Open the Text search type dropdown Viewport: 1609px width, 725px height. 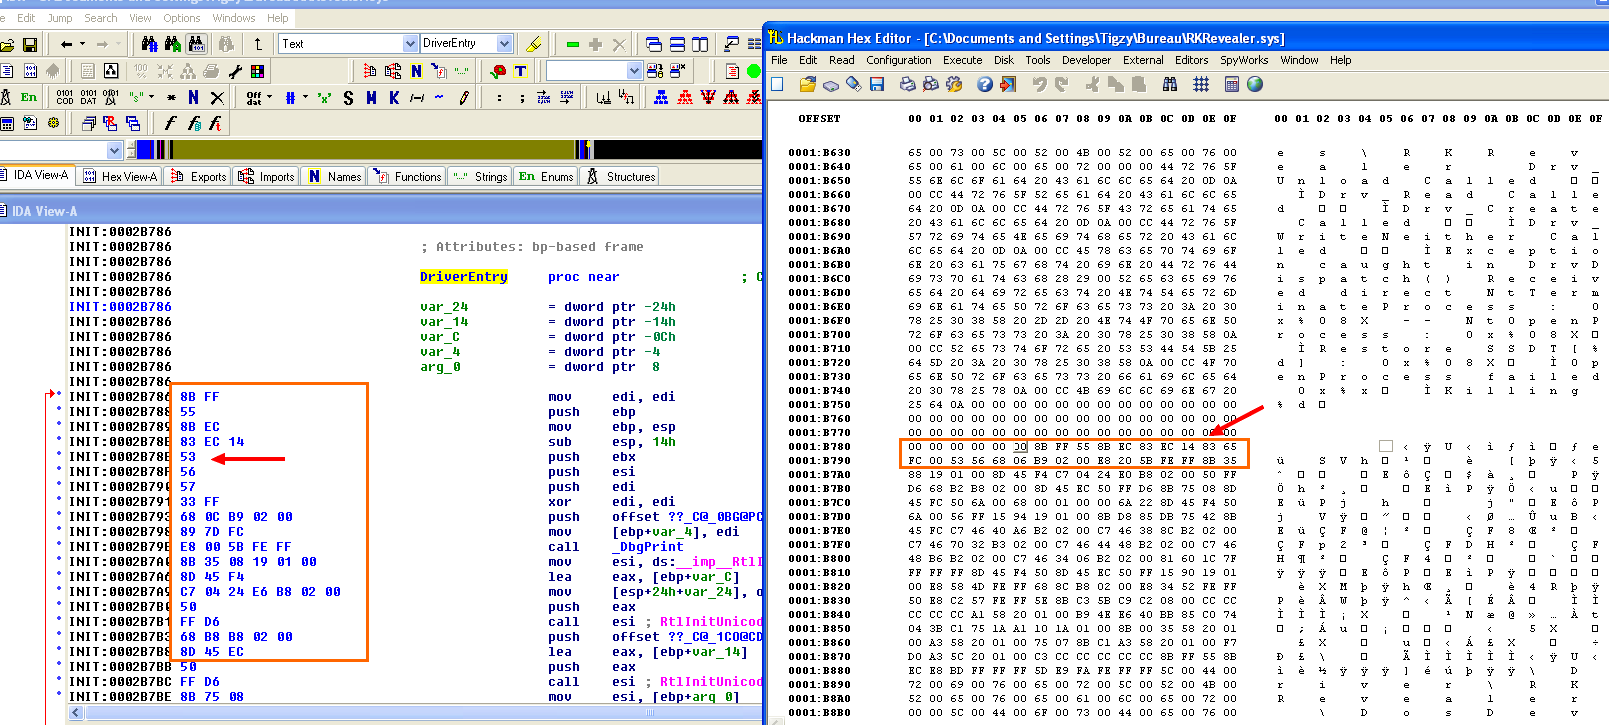[x=410, y=44]
